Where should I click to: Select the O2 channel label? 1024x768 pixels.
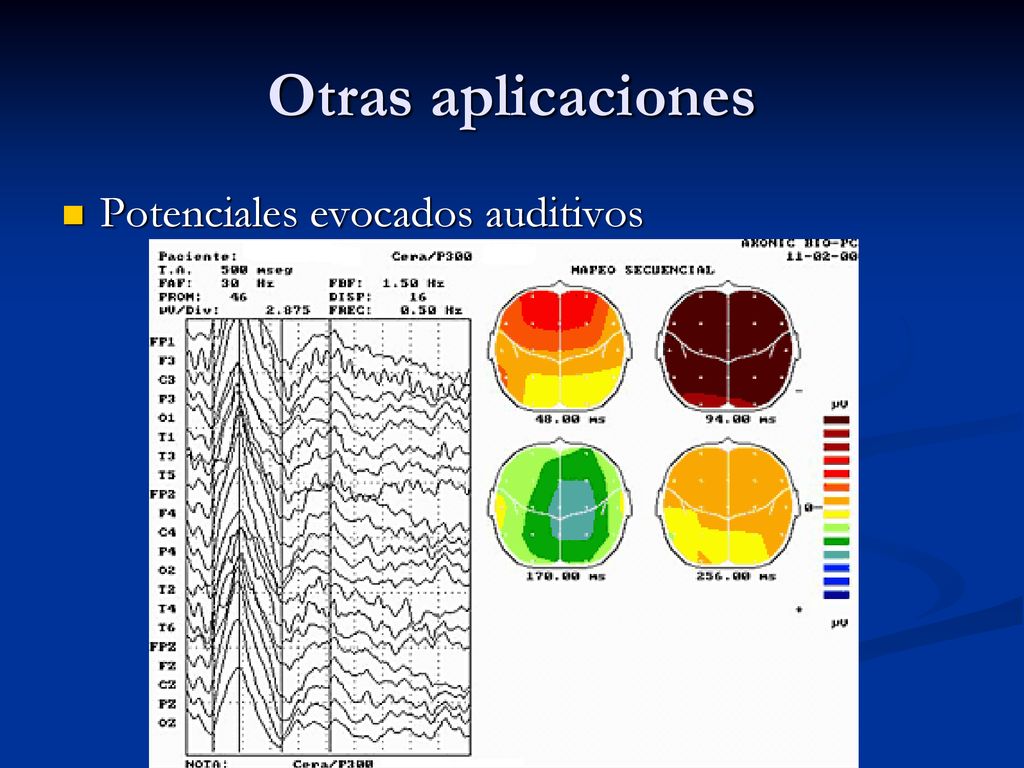point(167,570)
